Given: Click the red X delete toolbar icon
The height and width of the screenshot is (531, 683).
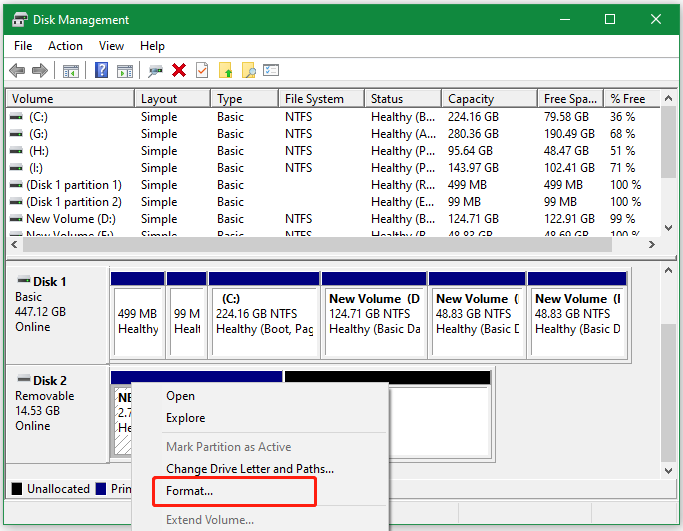Looking at the screenshot, I should pos(179,70).
